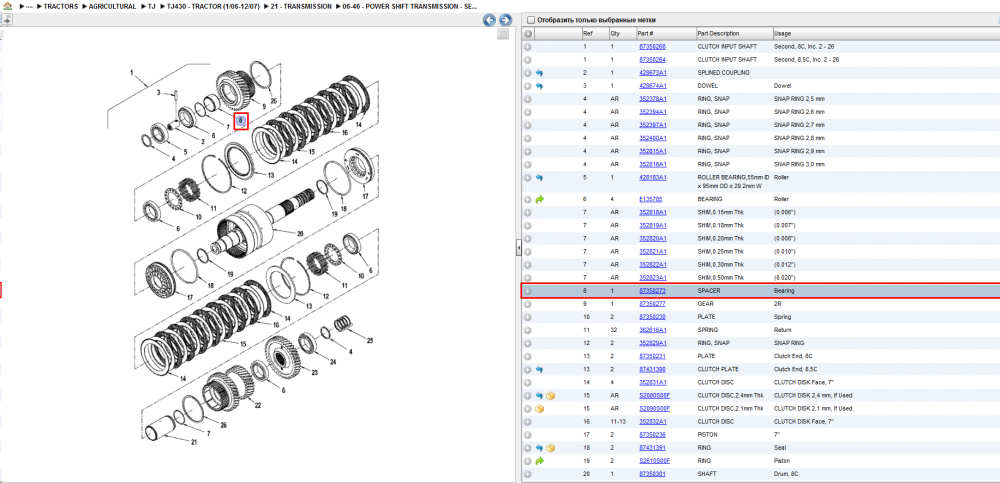The height and width of the screenshot is (483, 1000).
Task: Go to previous diagram with left arrow
Action: point(489,20)
